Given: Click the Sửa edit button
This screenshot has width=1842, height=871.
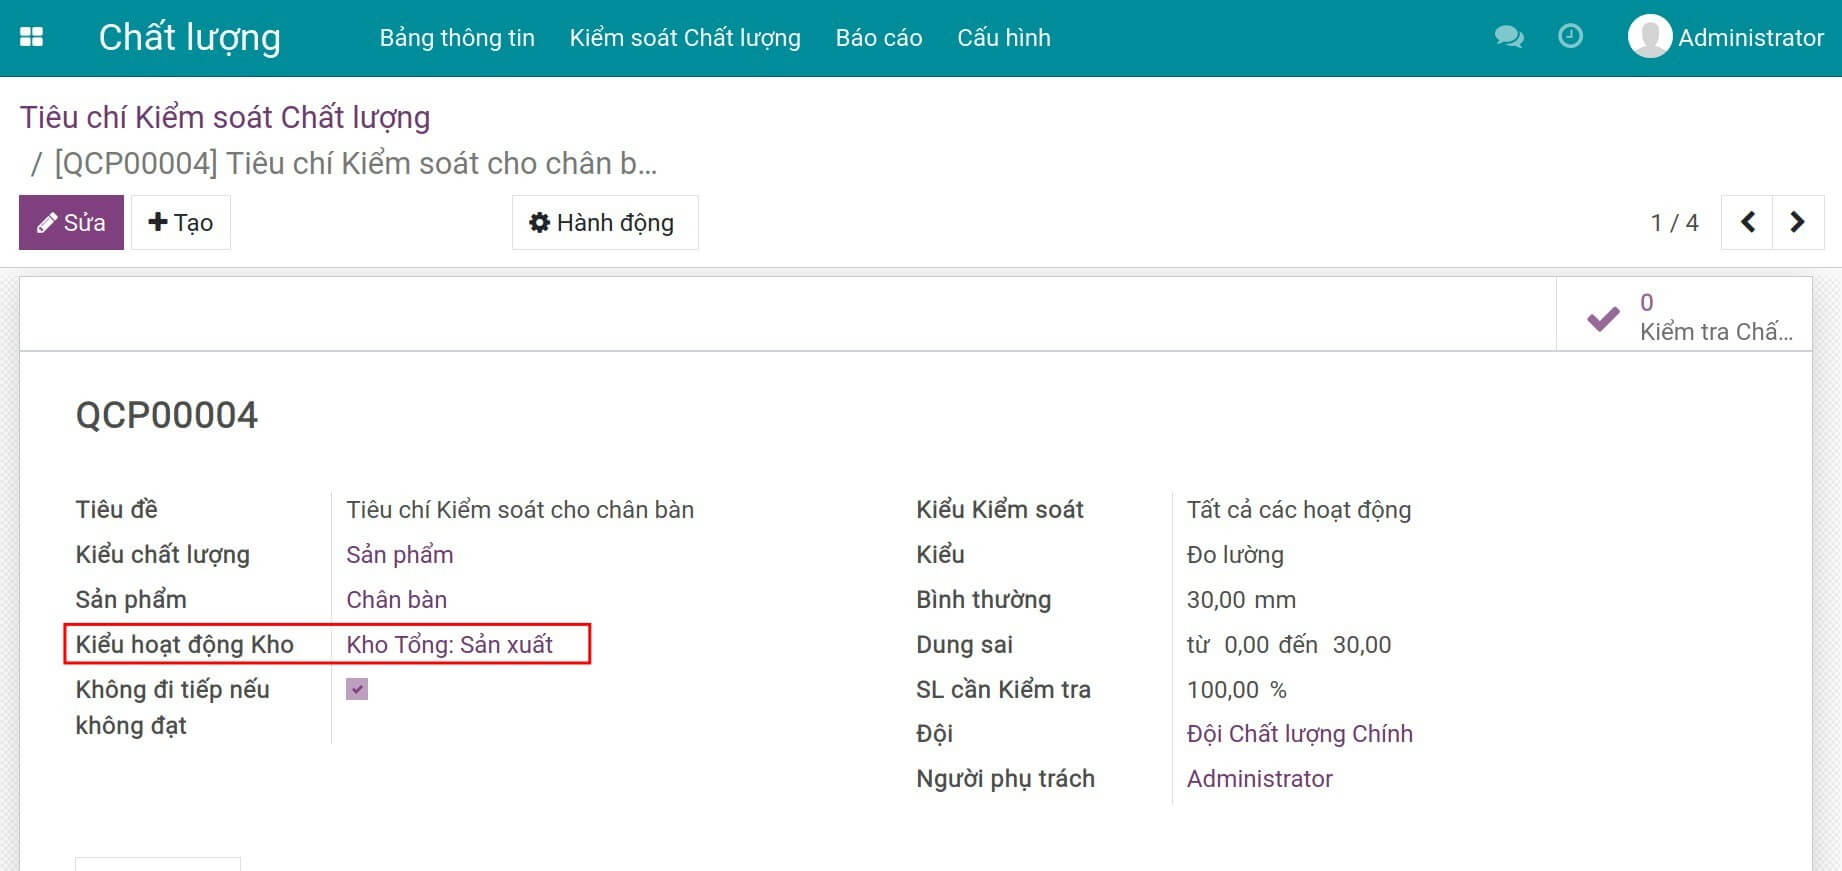Looking at the screenshot, I should pyautogui.click(x=71, y=222).
